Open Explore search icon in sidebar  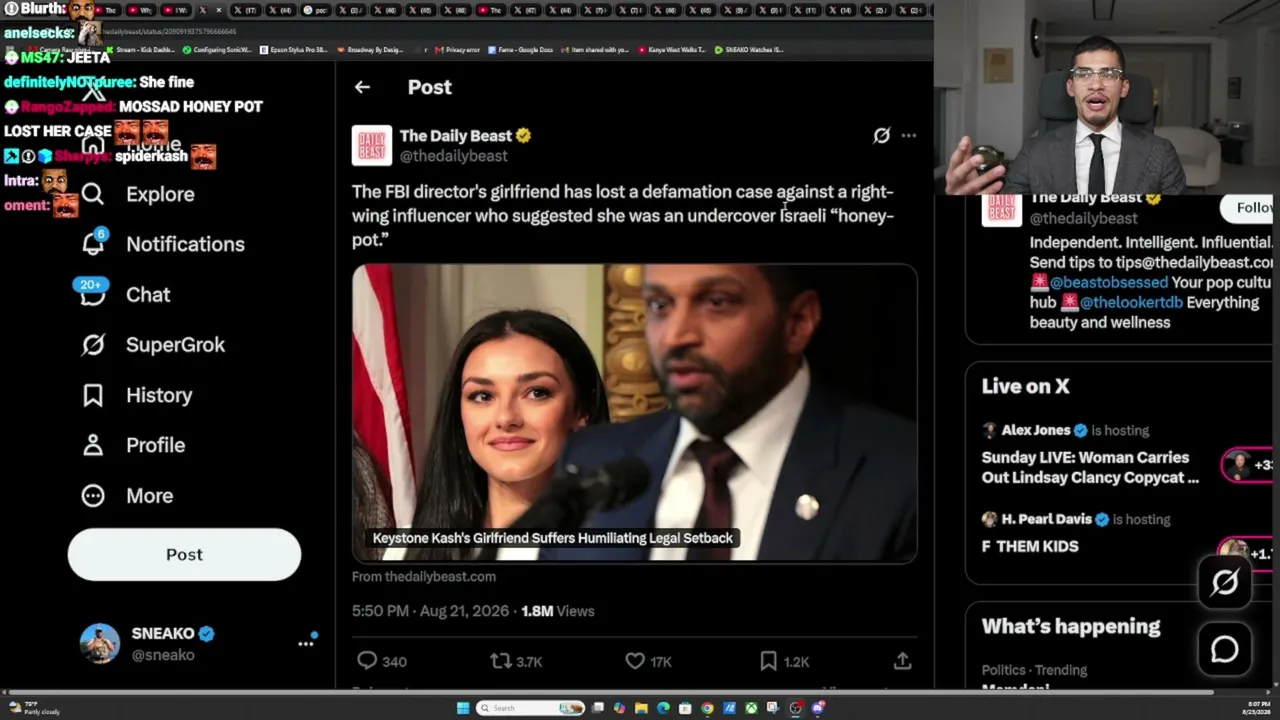pyautogui.click(x=93, y=194)
